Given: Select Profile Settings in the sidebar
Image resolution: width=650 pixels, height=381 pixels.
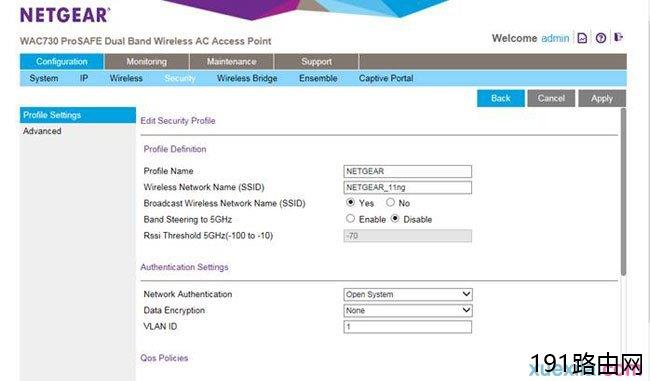Looking at the screenshot, I should click(78, 115).
